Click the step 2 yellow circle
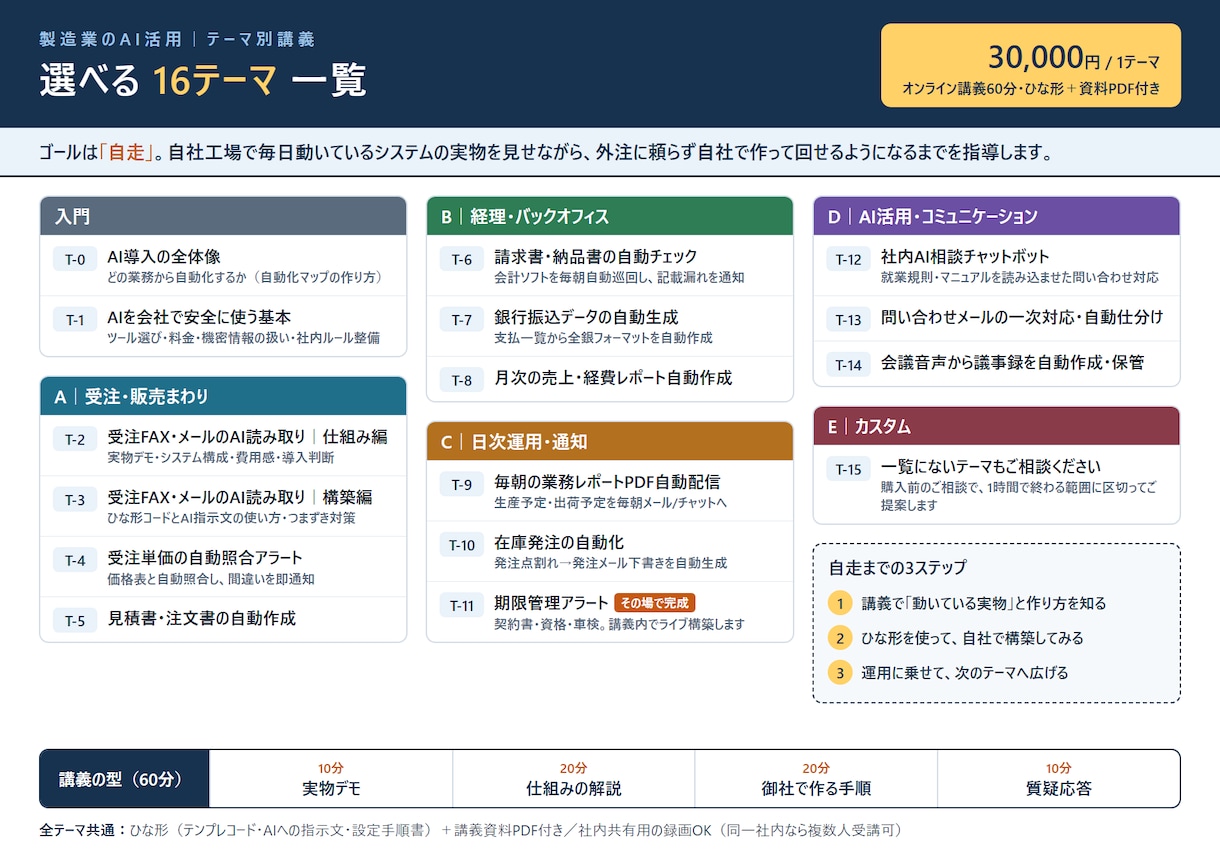The height and width of the screenshot is (862, 1220). tap(841, 638)
